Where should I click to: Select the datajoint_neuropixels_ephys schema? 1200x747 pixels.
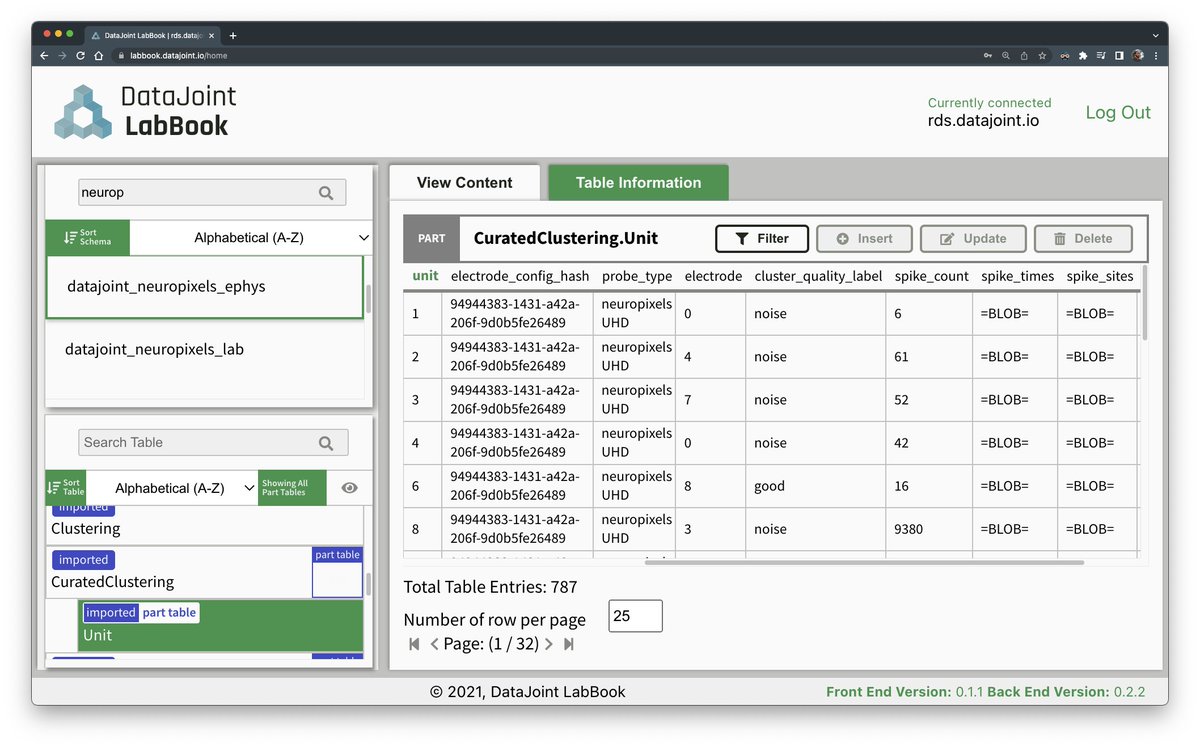click(205, 287)
